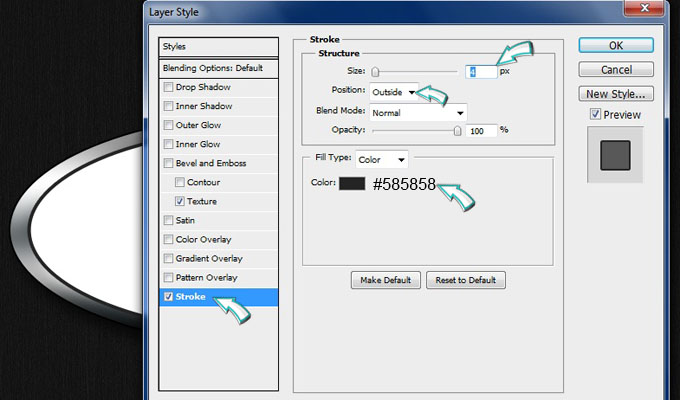Open the Position dropdown showing Outside
Viewport: 680px width, 400px height.
(394, 92)
